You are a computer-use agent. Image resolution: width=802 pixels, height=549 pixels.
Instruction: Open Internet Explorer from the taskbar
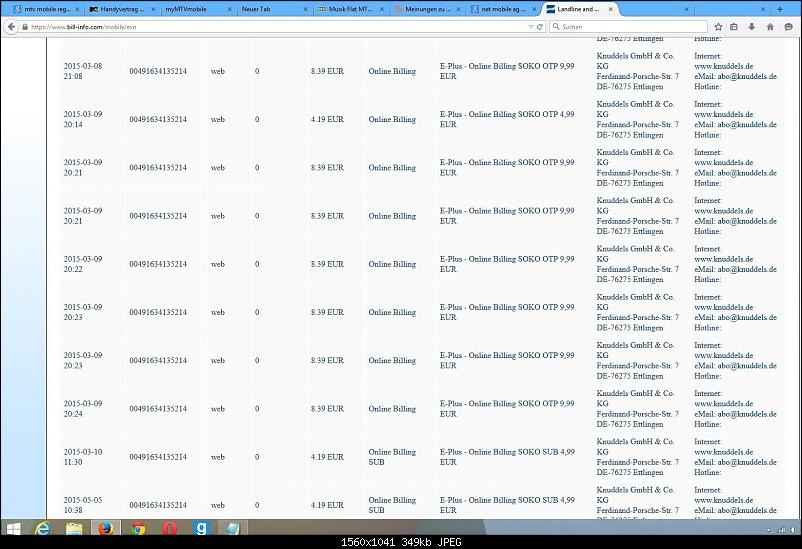(45, 529)
